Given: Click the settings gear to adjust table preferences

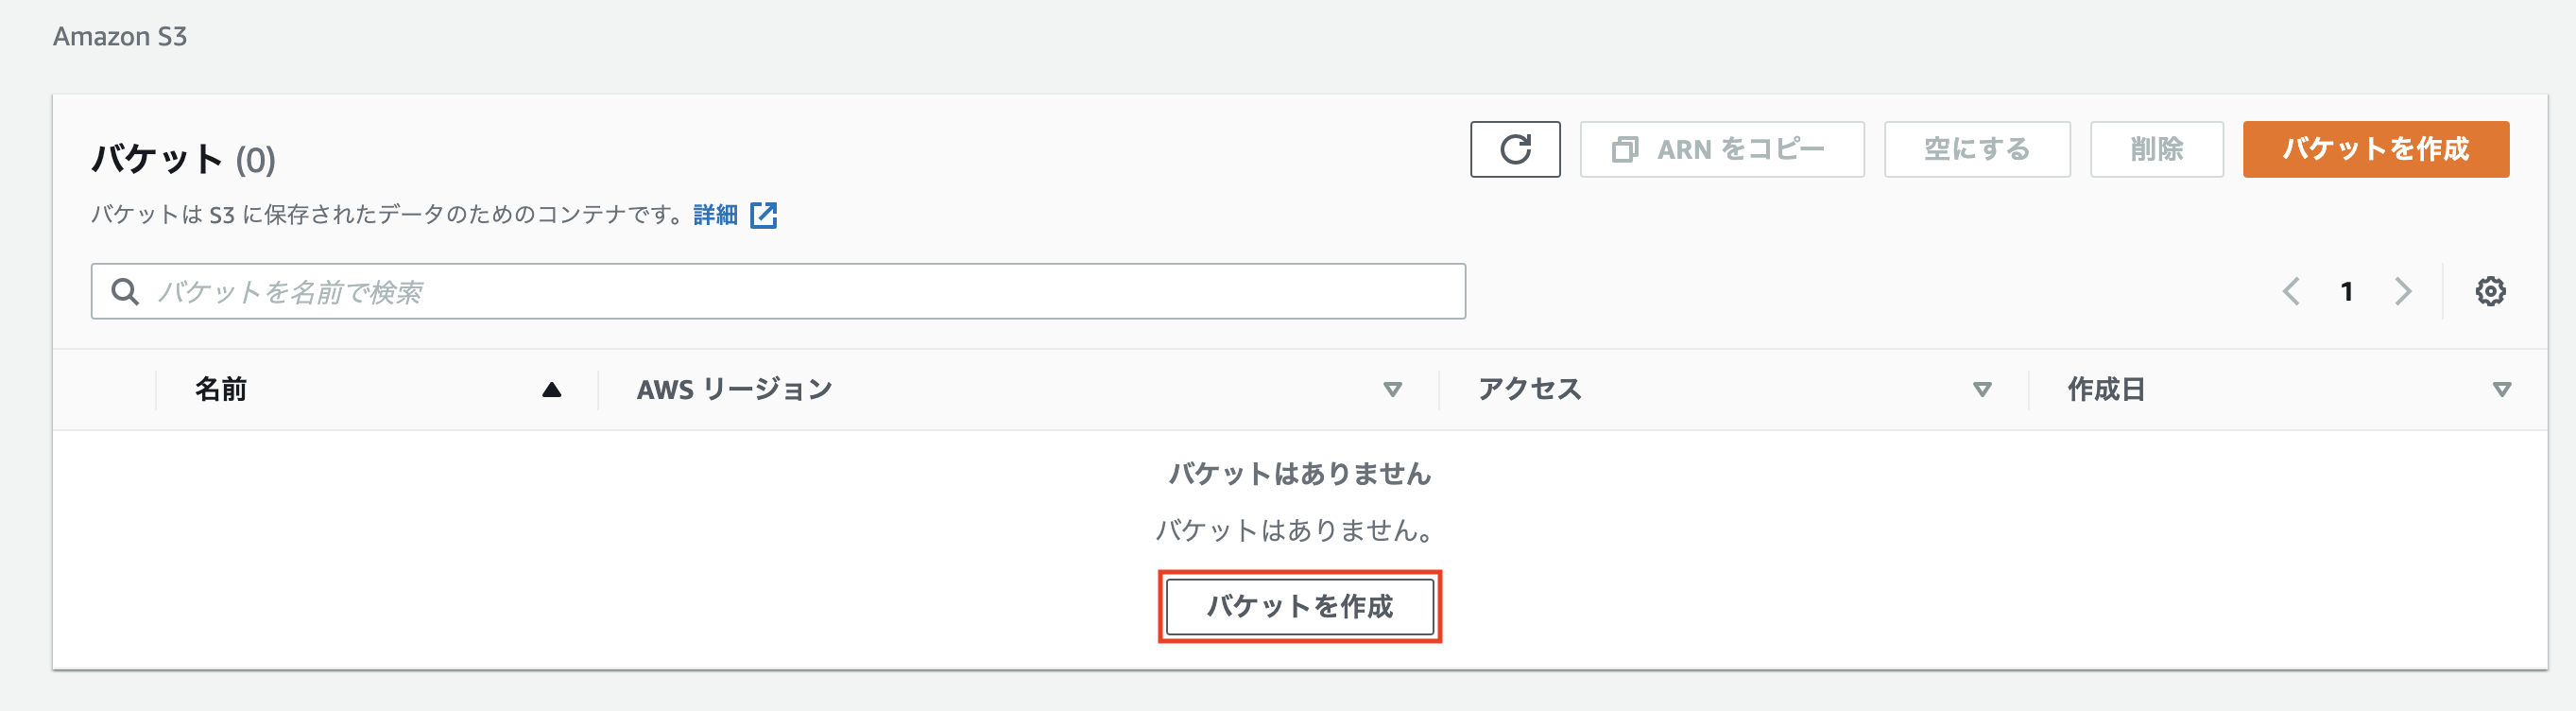Looking at the screenshot, I should [x=2492, y=290].
